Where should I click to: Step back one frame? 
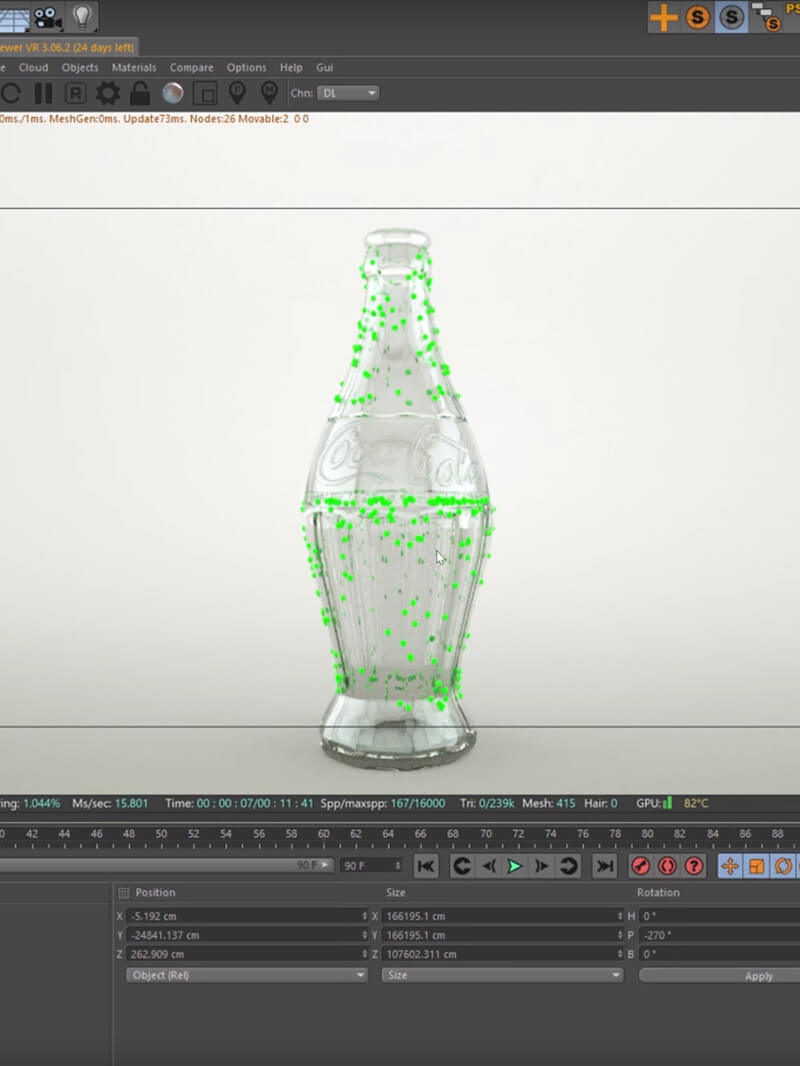pyautogui.click(x=489, y=866)
